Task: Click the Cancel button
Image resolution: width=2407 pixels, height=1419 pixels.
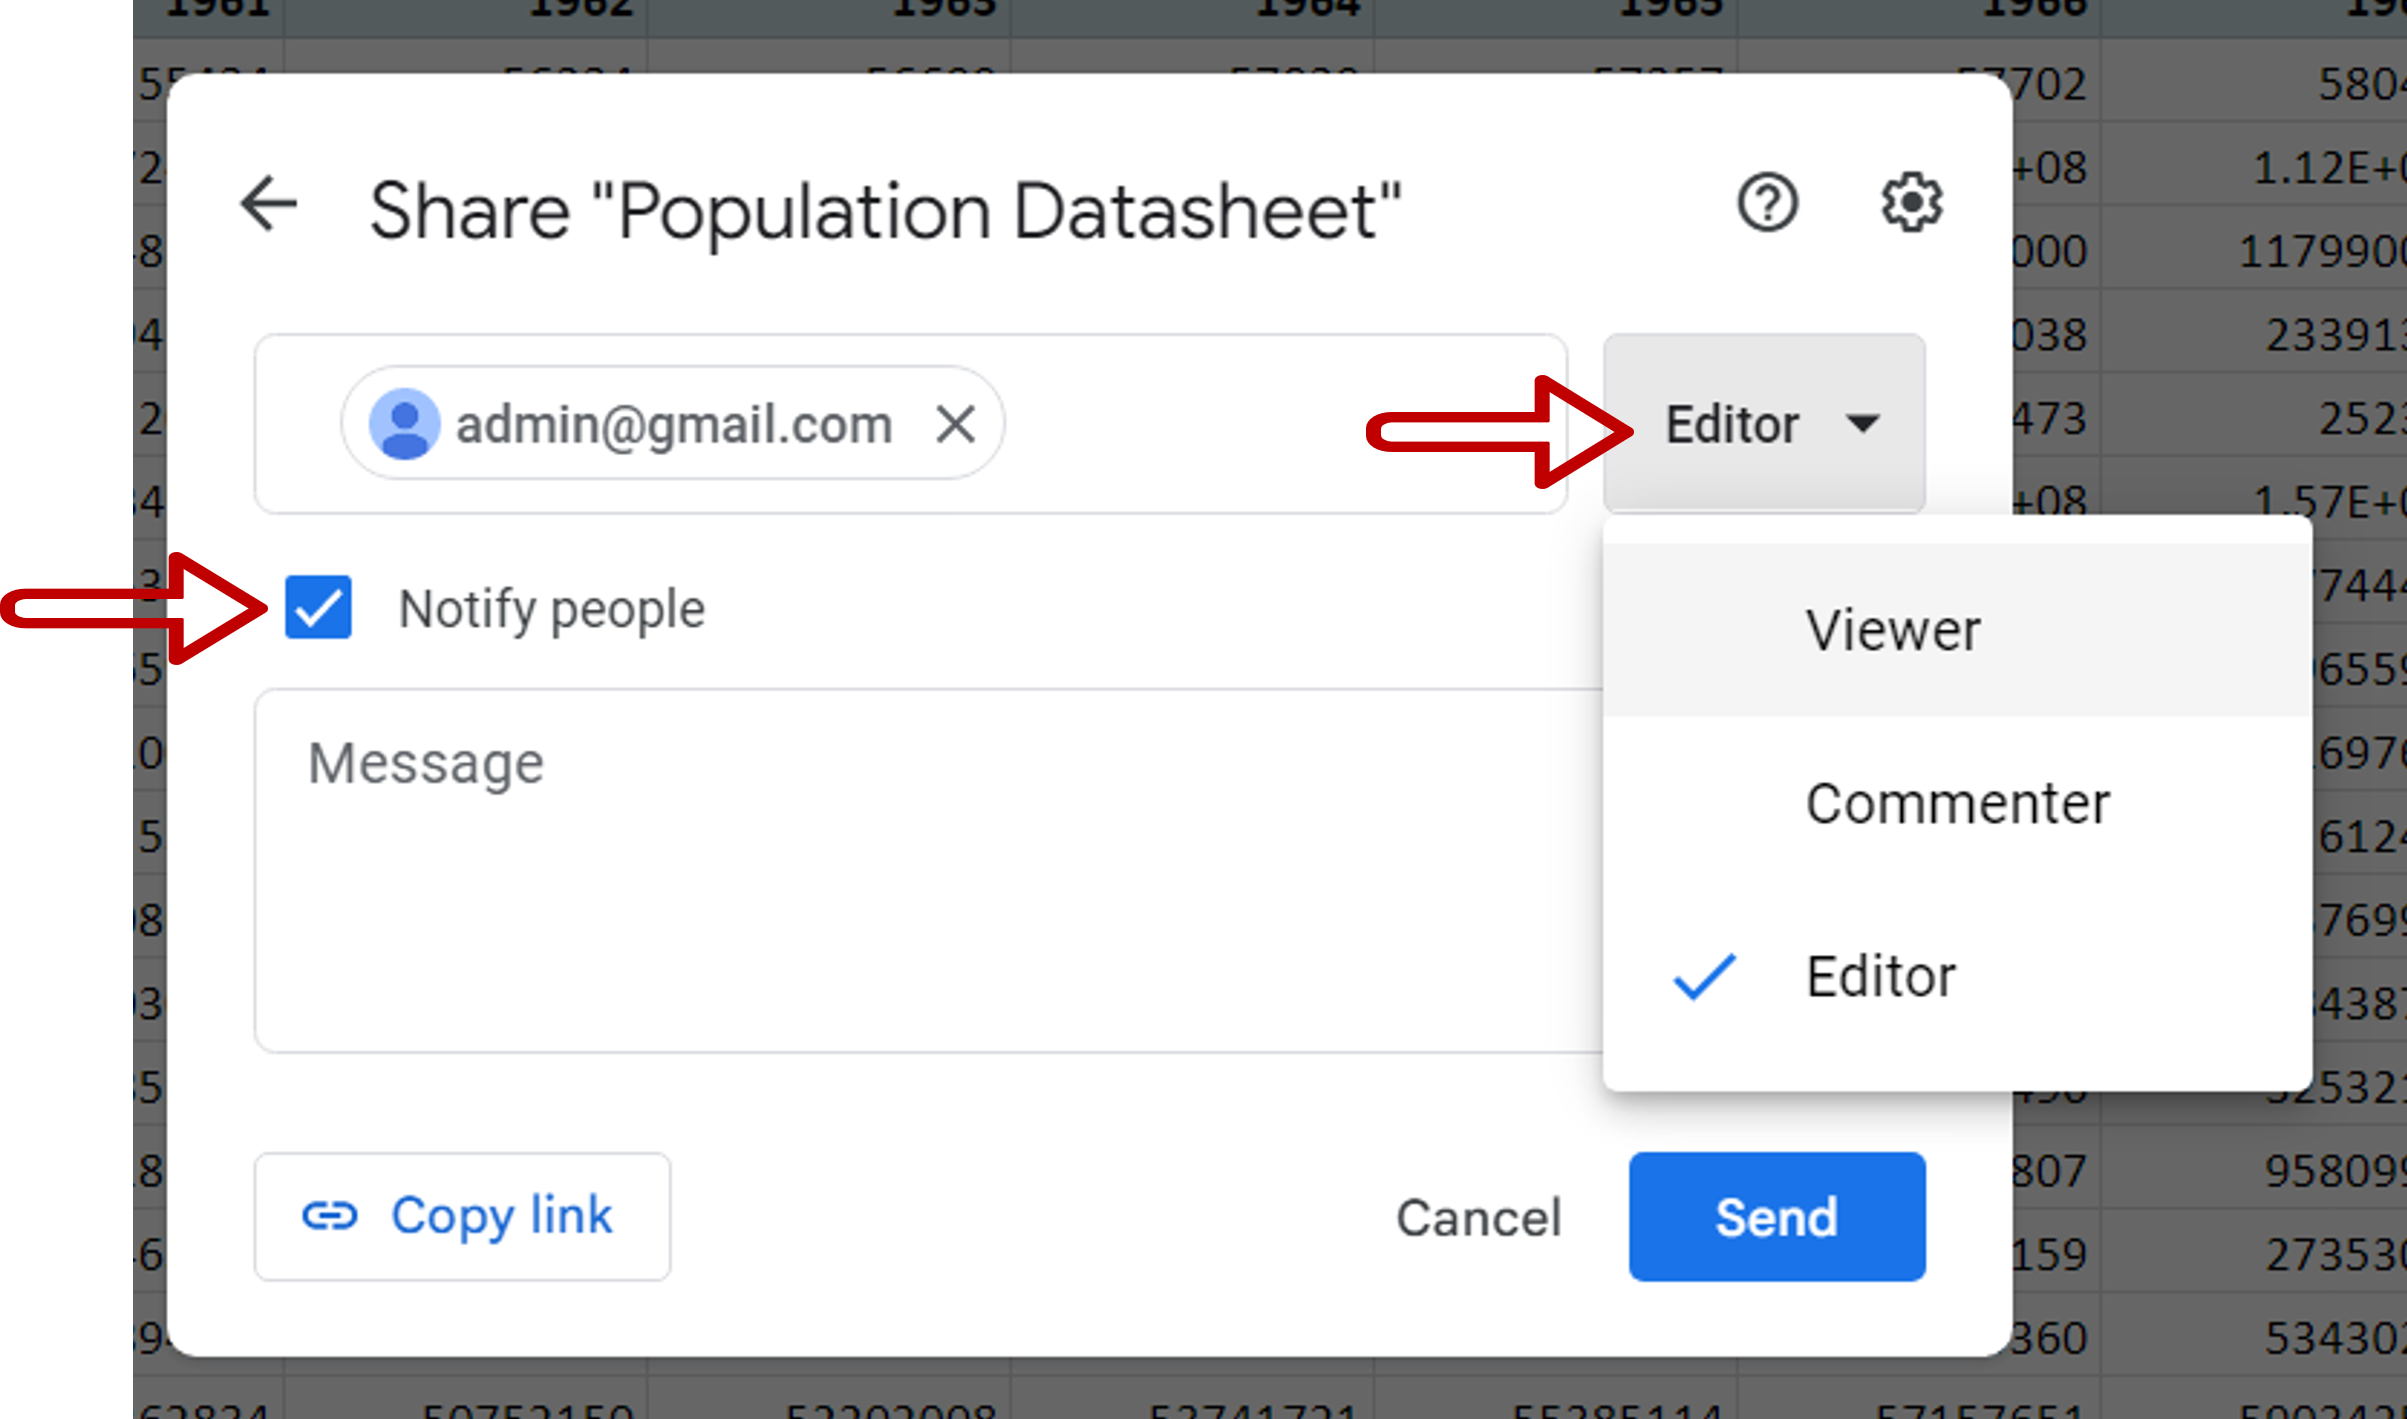Action: 1478,1217
